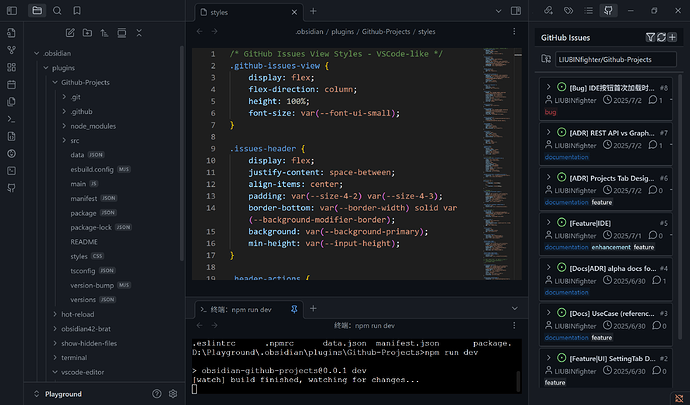
Task: Collapse the plugins folder
Action: pyautogui.click(x=46, y=68)
